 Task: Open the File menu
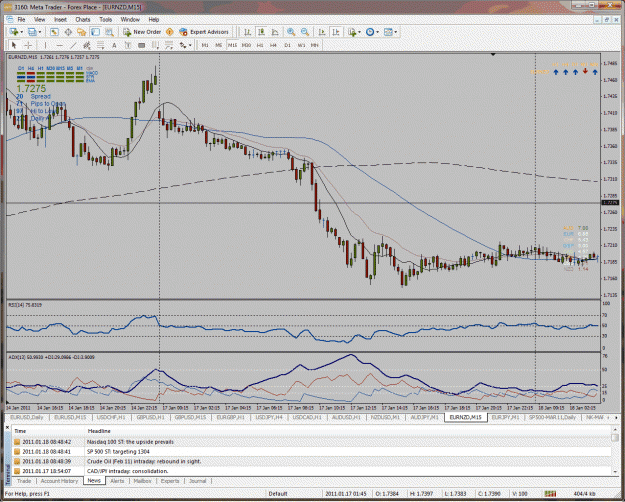(x=21, y=20)
